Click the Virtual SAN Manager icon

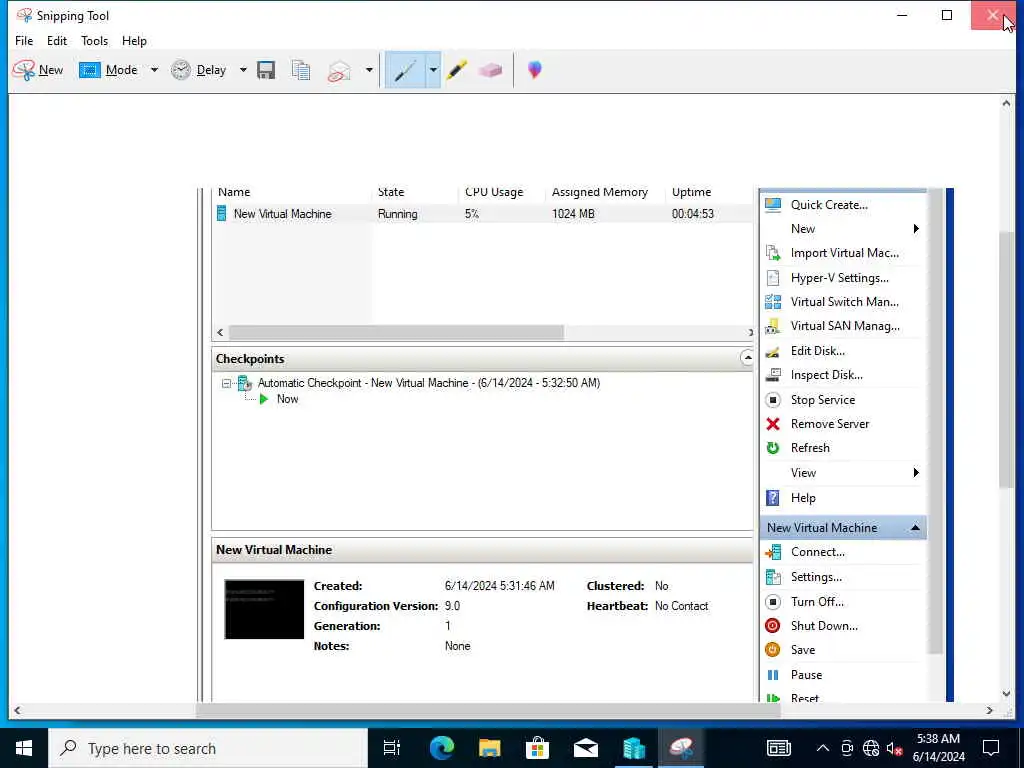pyautogui.click(x=773, y=326)
